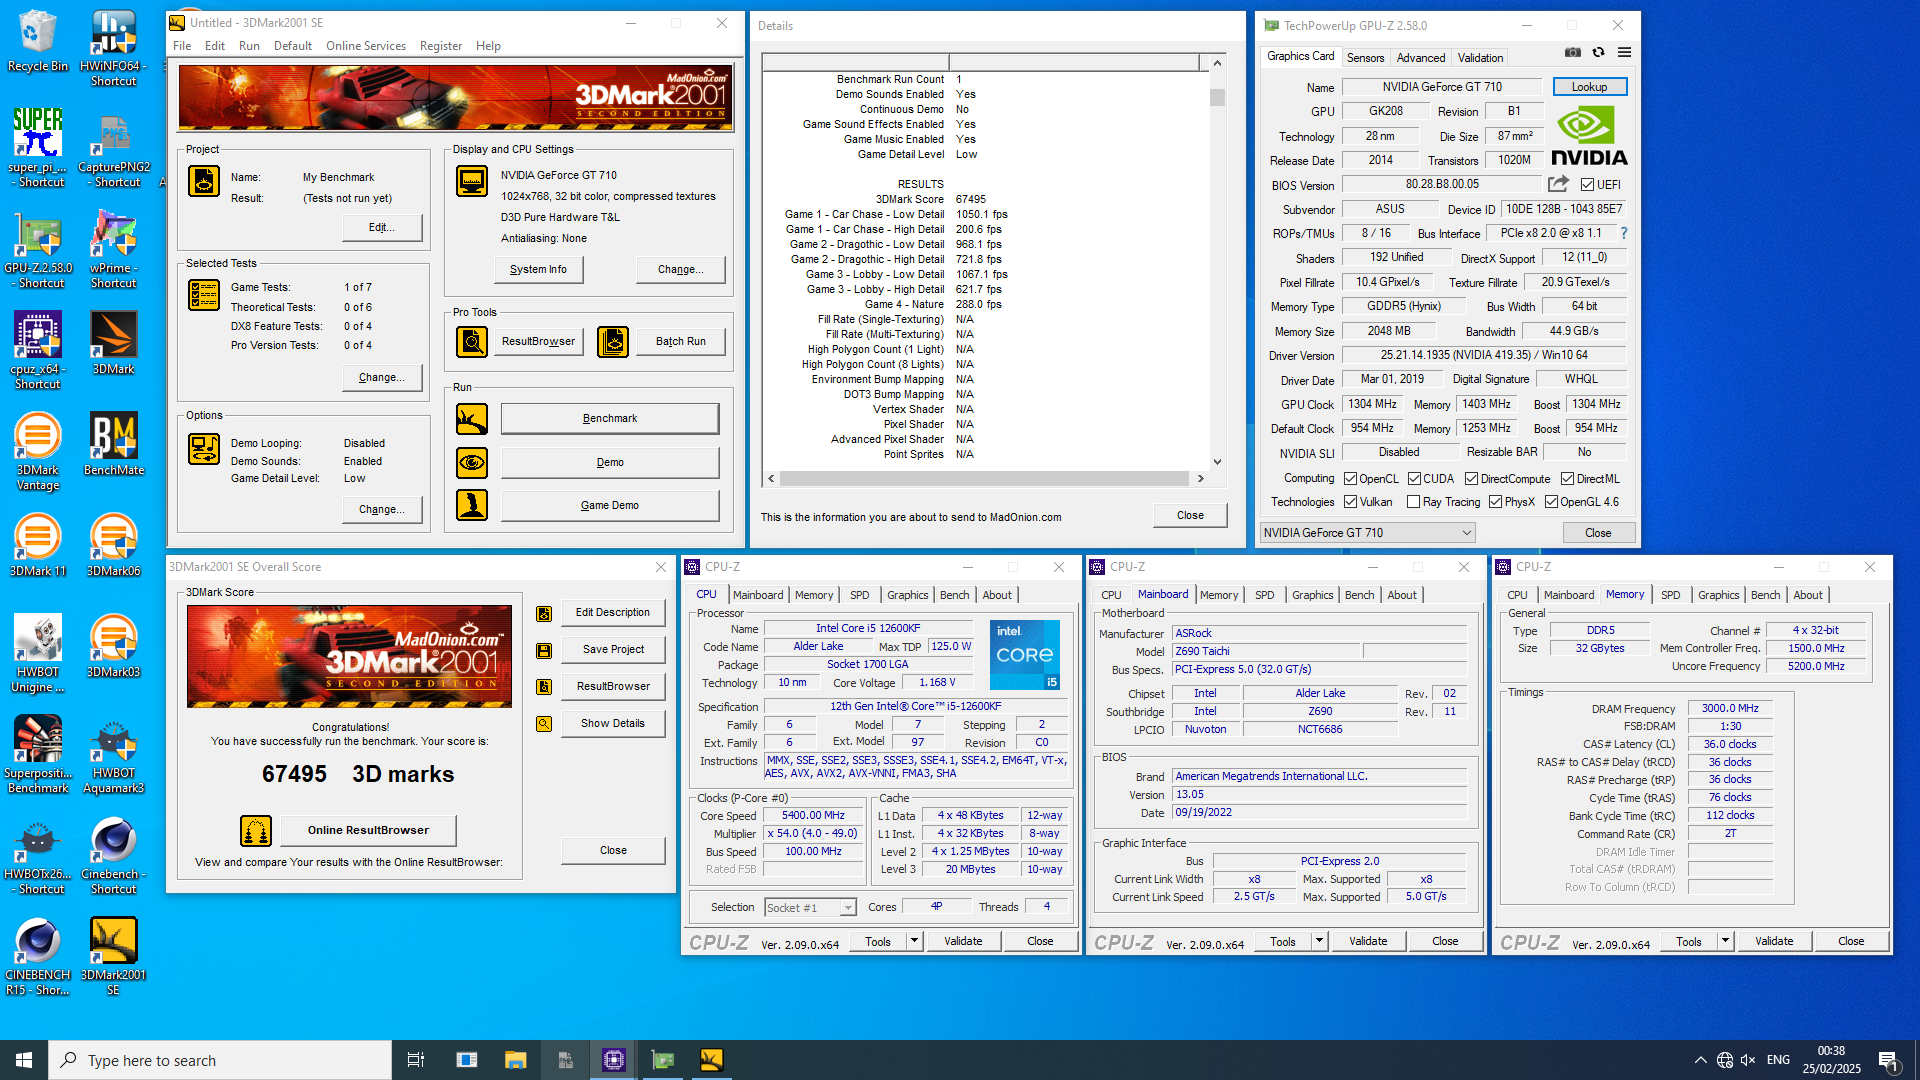Screen dimensions: 1920x1080
Task: Click the Windows search box
Action: 220,1060
